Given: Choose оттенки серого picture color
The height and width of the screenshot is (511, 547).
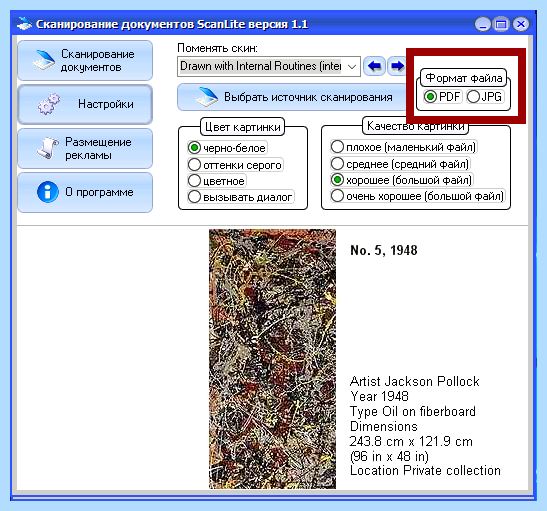Looking at the screenshot, I should pos(235,165).
